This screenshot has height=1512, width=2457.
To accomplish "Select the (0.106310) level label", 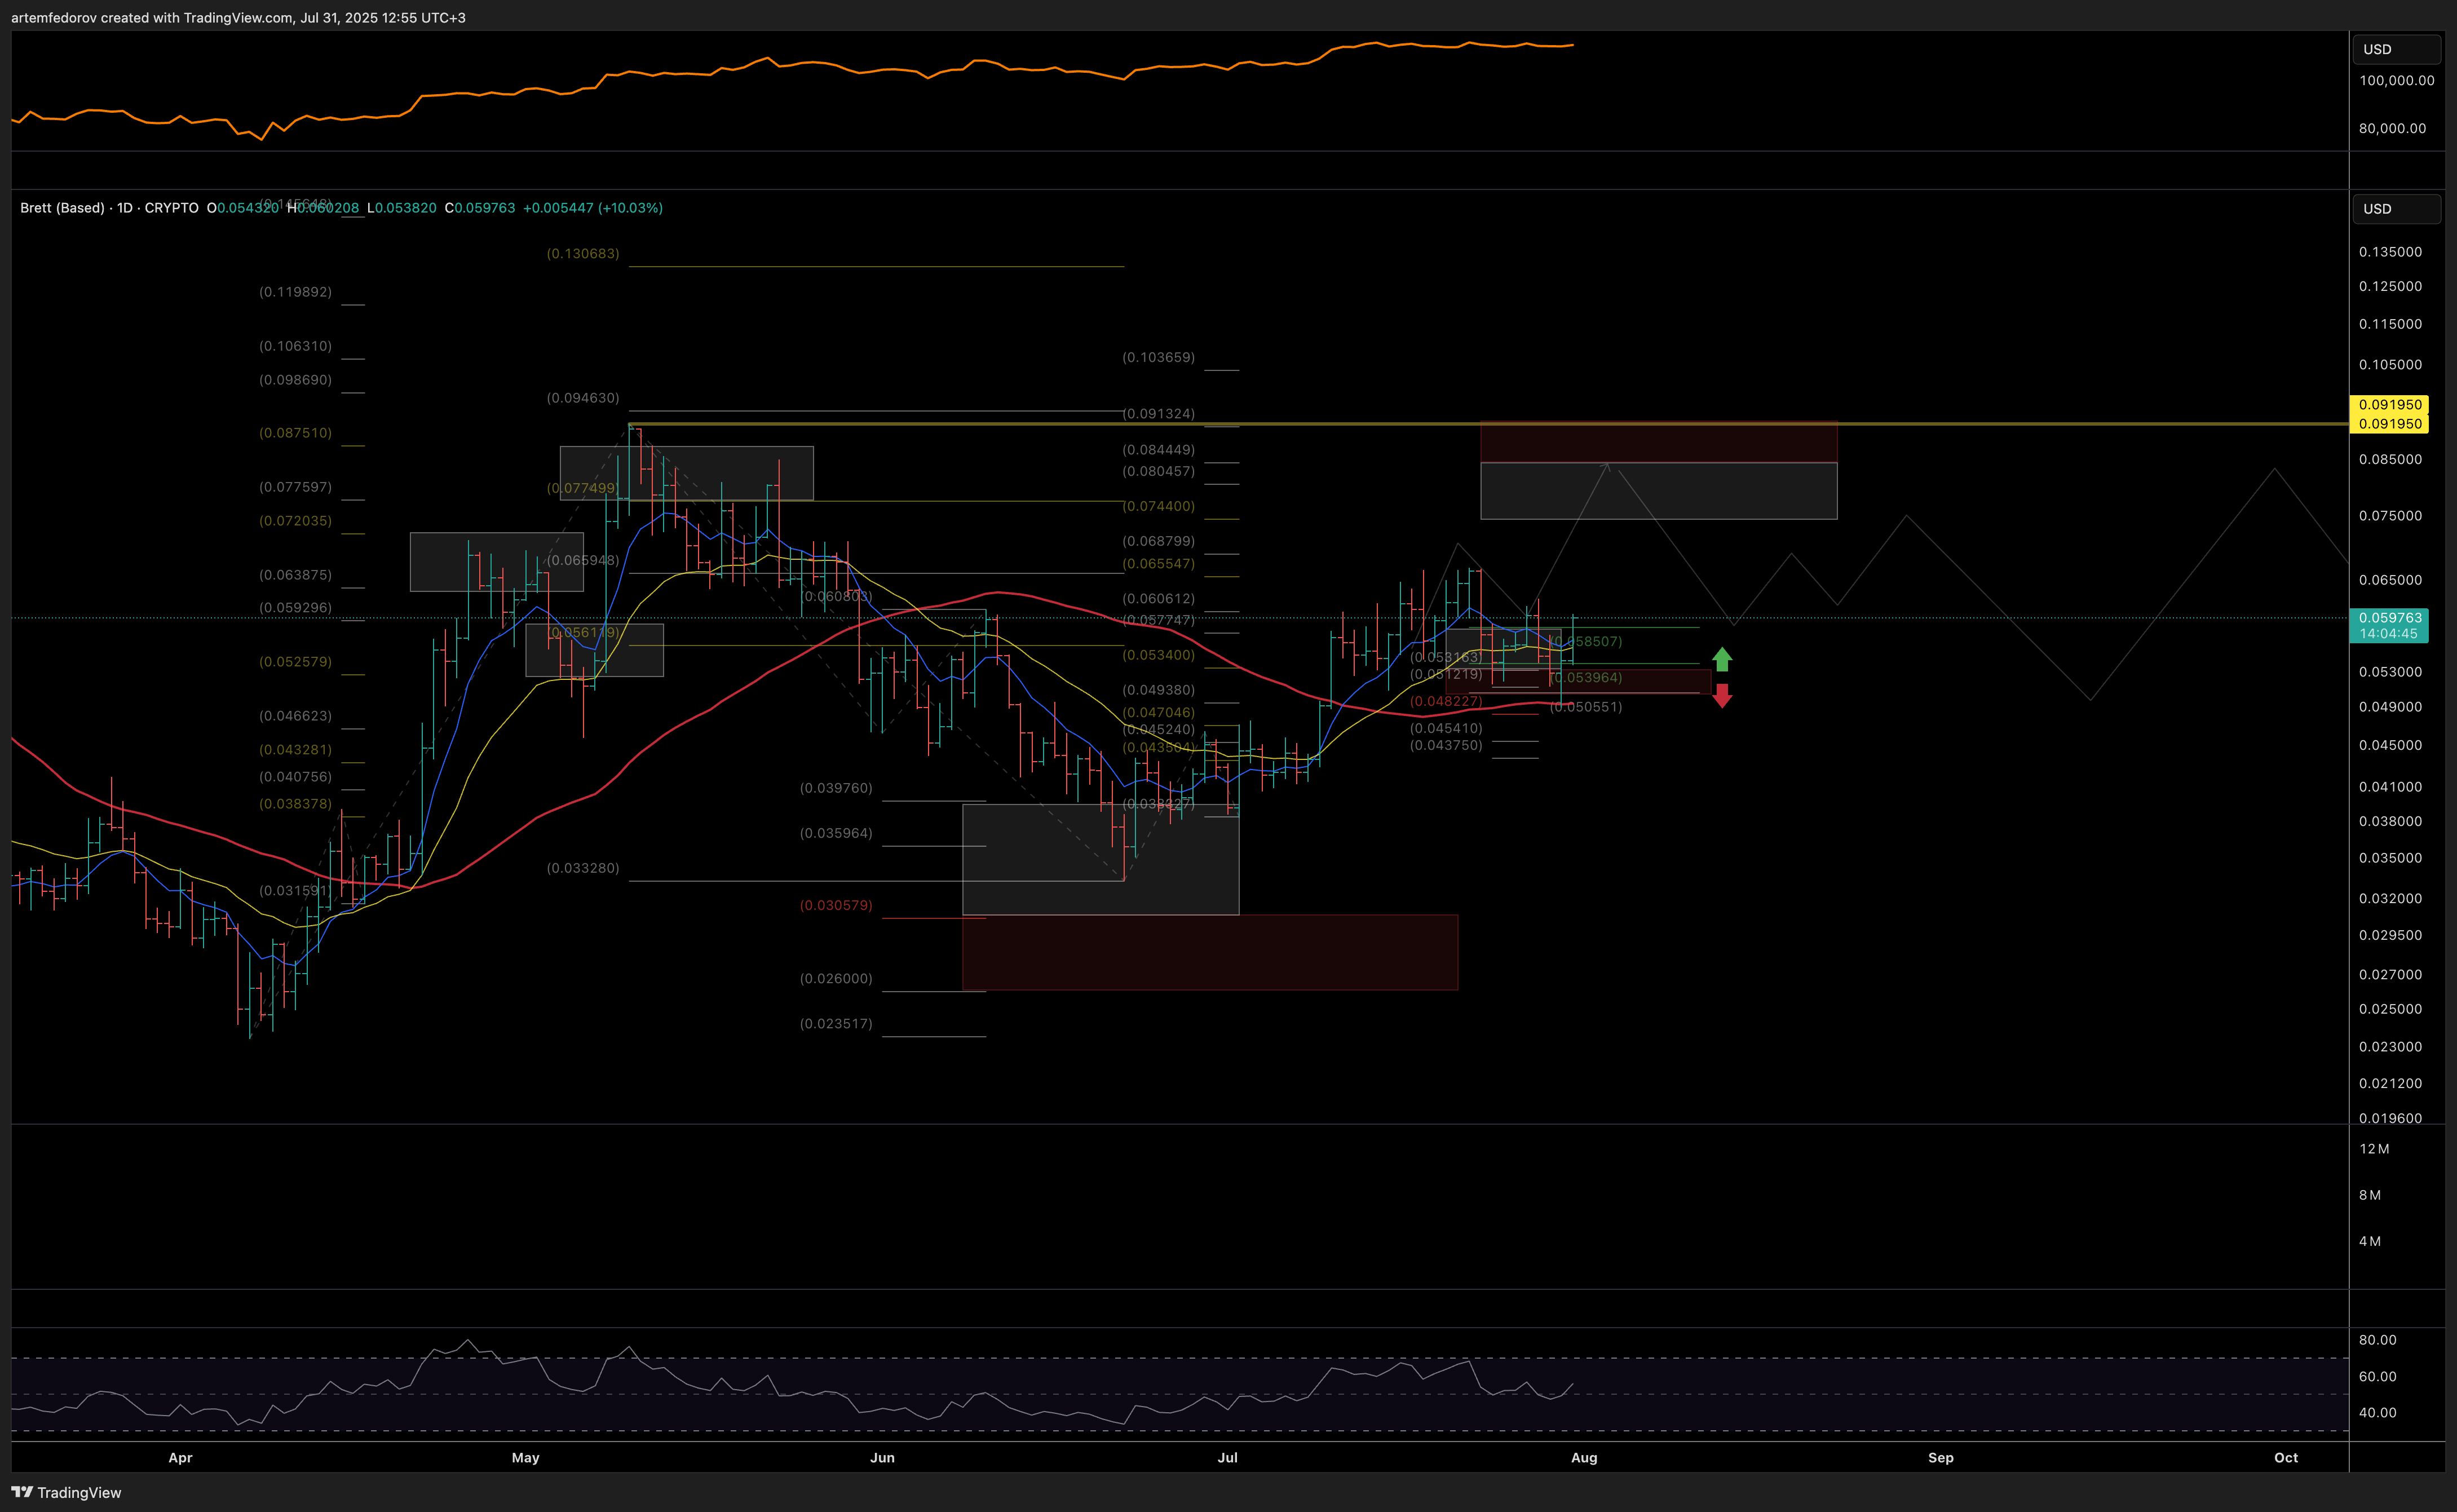I will (x=295, y=346).
